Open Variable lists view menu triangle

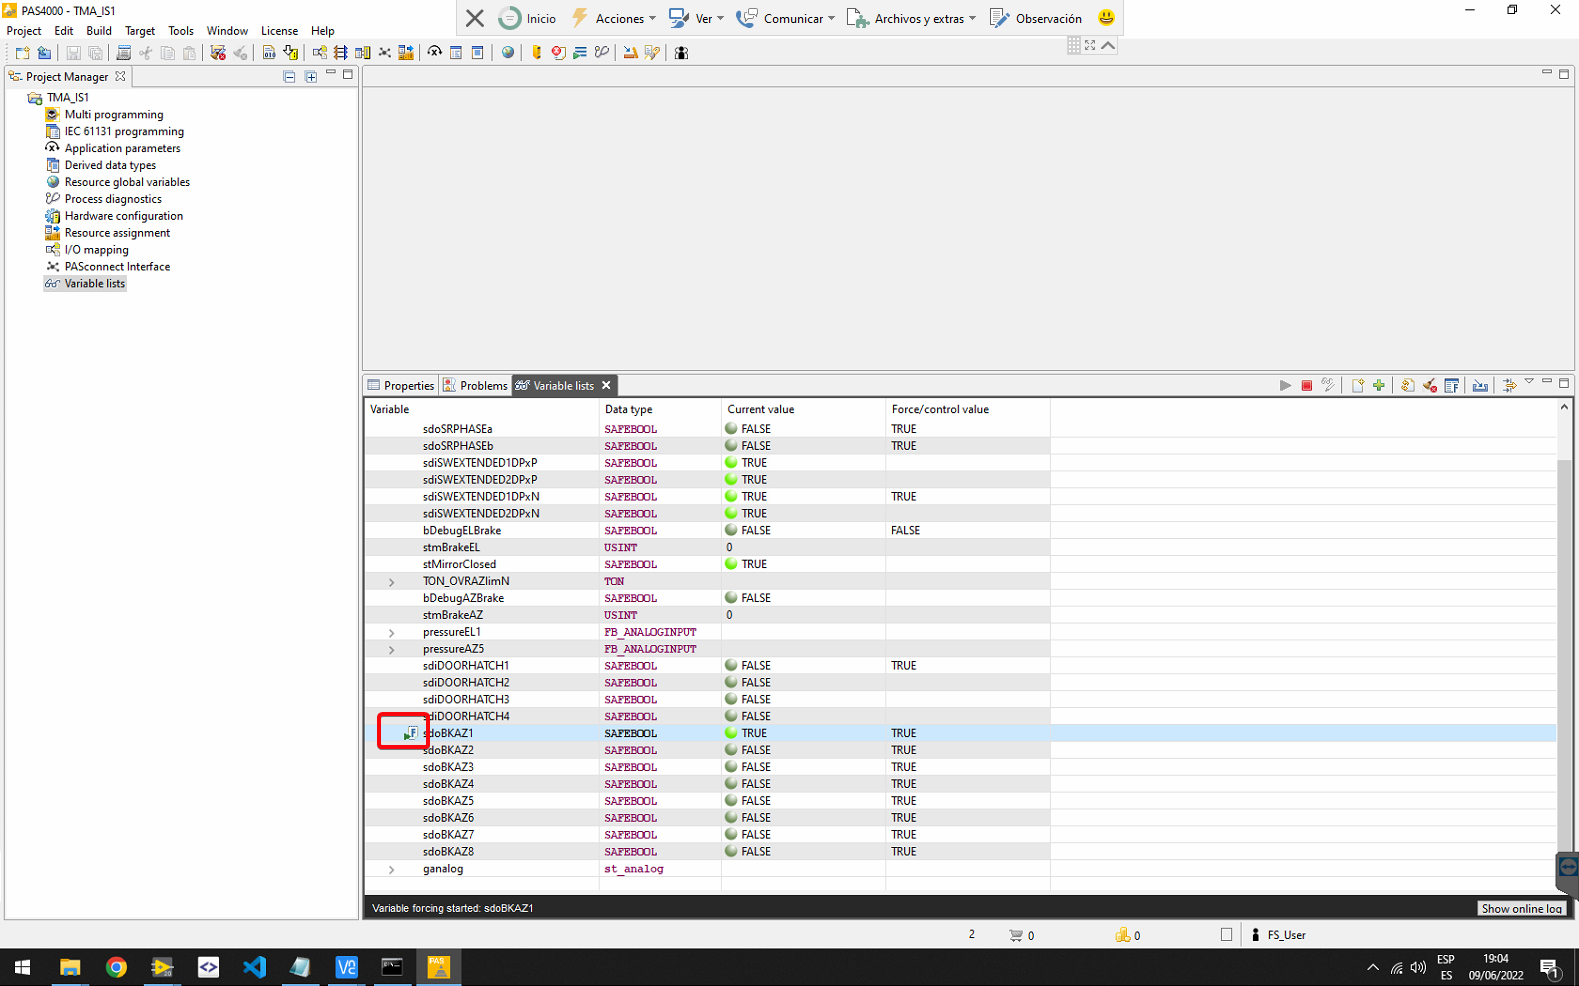(x=1529, y=382)
